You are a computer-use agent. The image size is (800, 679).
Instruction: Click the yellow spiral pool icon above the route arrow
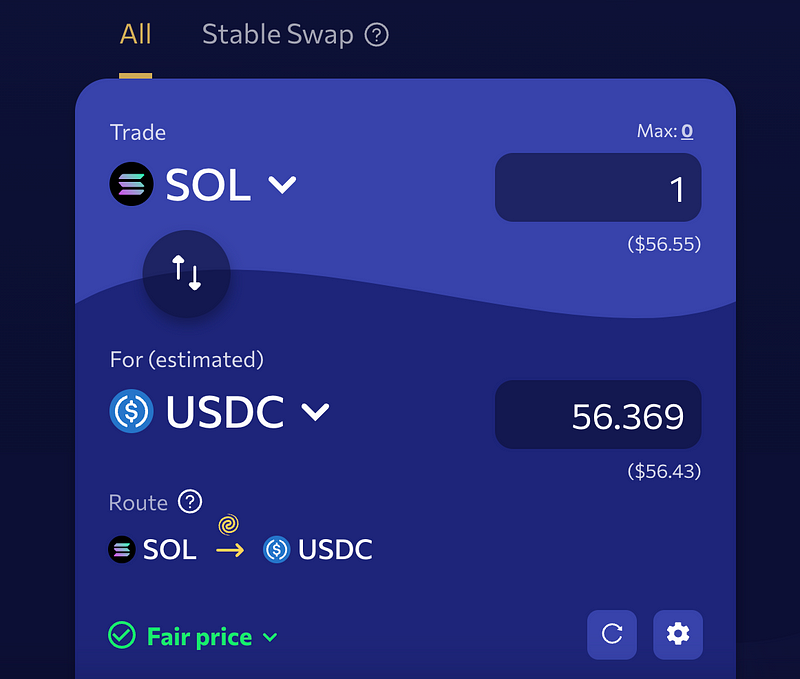229,524
